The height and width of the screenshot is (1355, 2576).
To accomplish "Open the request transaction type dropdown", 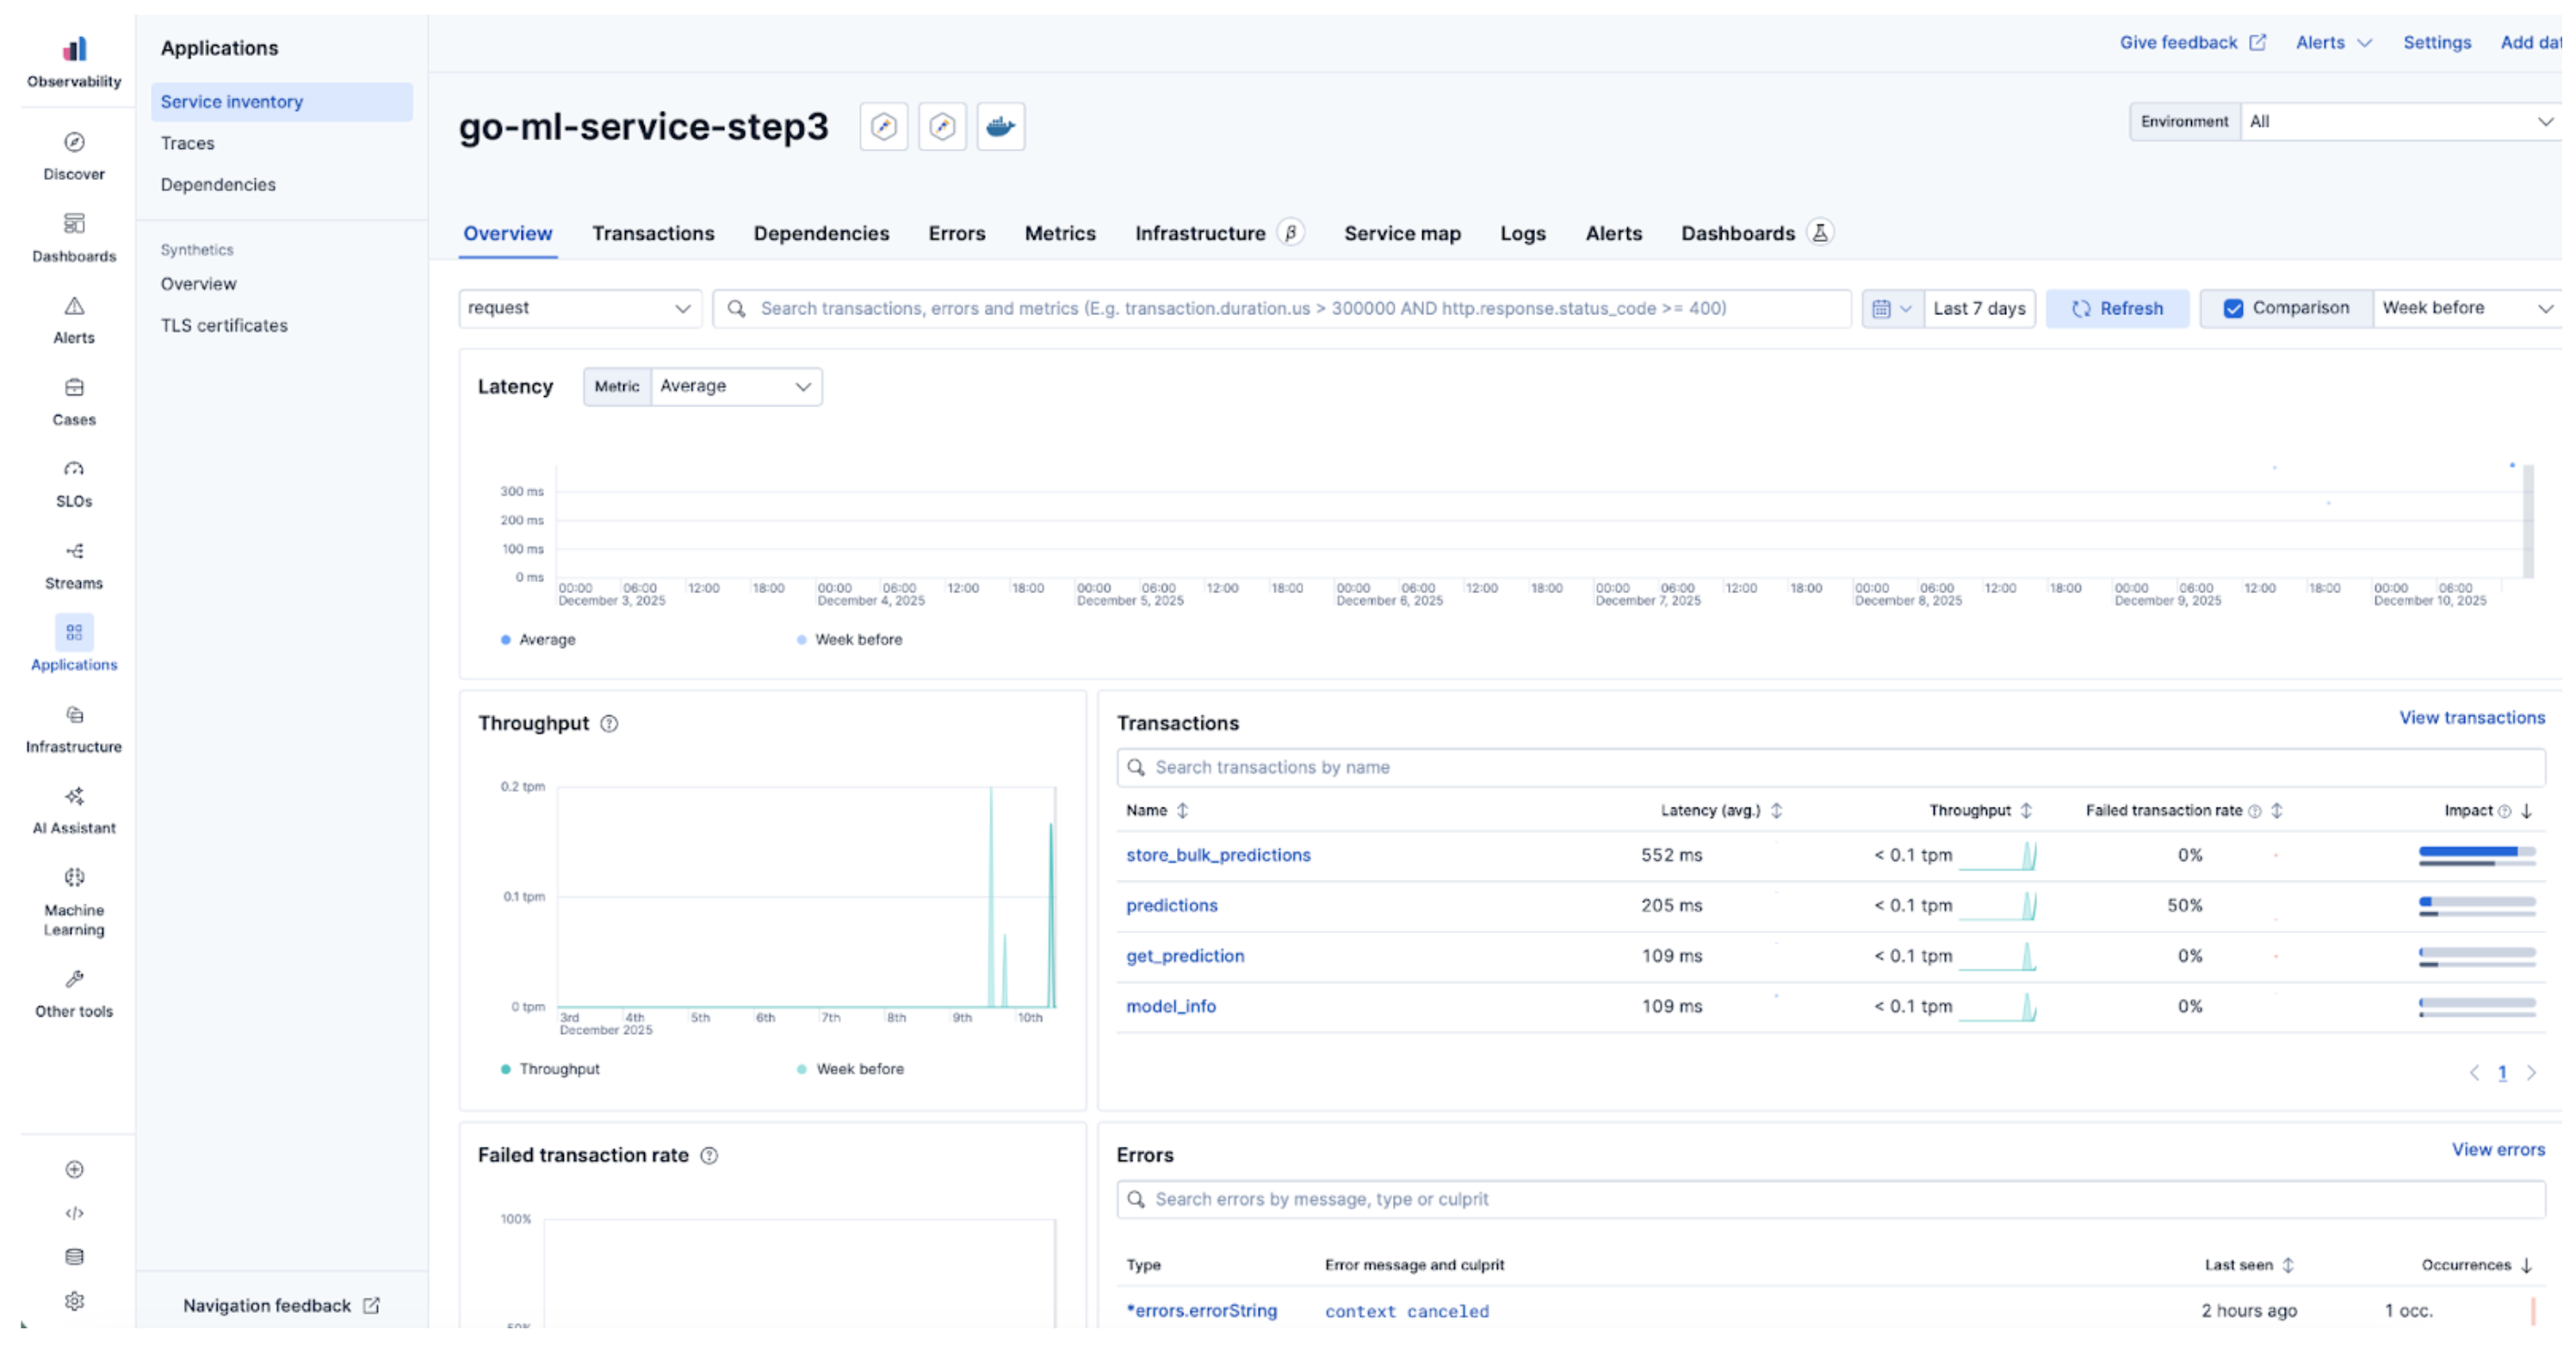I will (580, 309).
